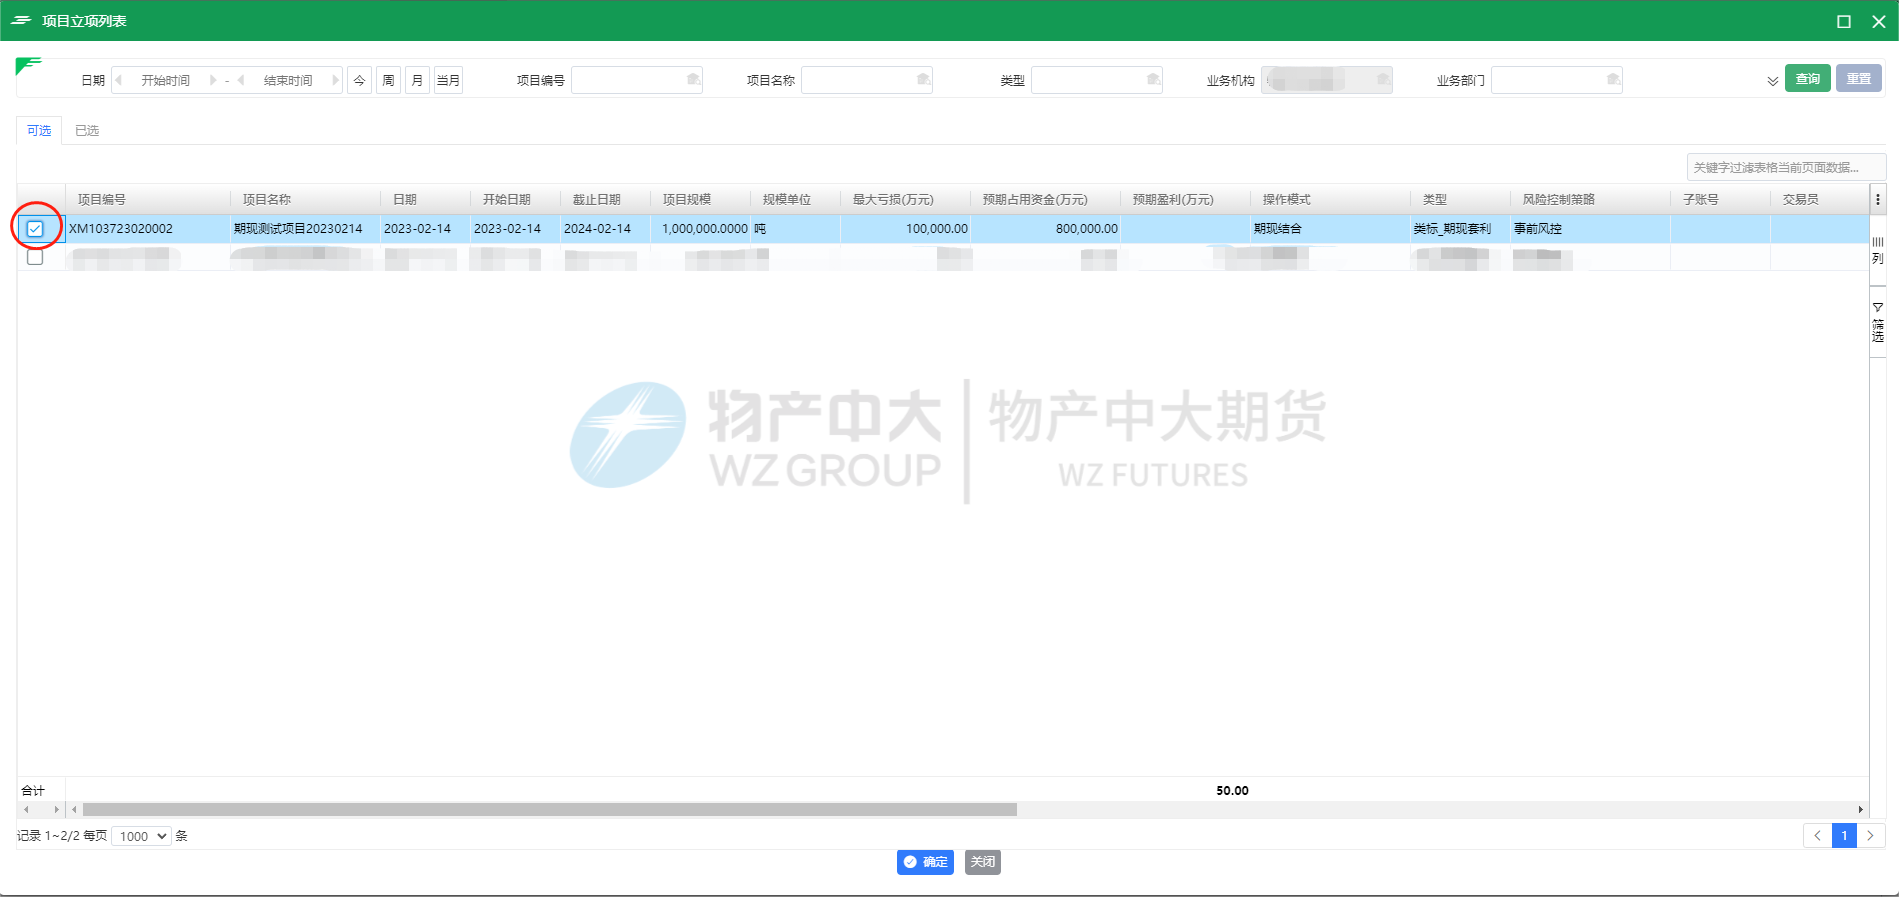Click the 今 today quick-date button
The height and width of the screenshot is (897, 1899).
(359, 80)
